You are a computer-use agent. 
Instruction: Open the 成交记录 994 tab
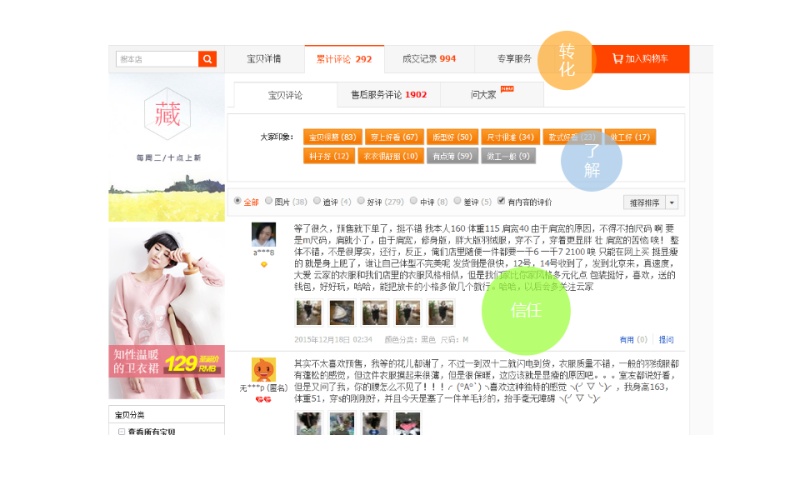[429, 59]
